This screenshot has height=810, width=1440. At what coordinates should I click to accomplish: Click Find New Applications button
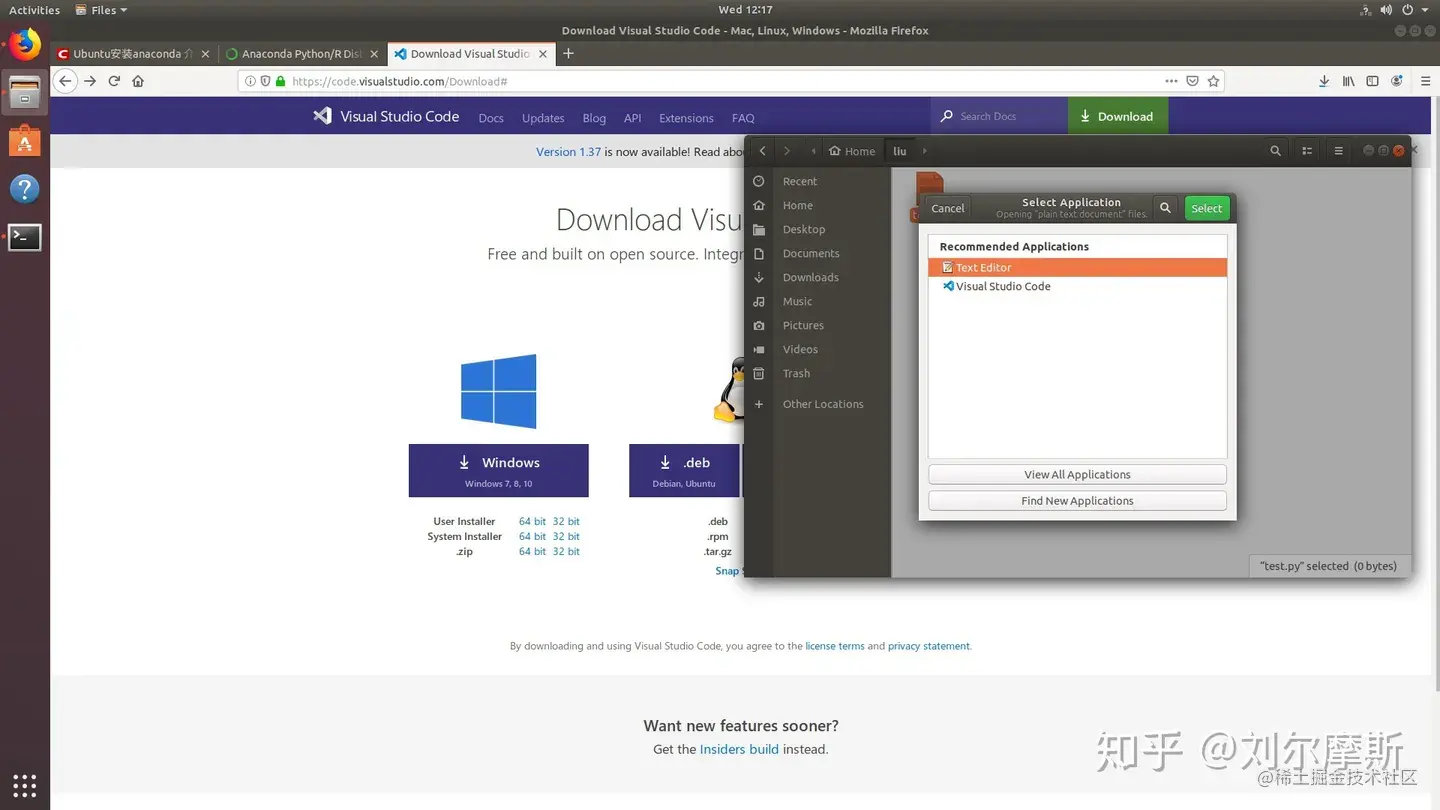pos(1077,501)
